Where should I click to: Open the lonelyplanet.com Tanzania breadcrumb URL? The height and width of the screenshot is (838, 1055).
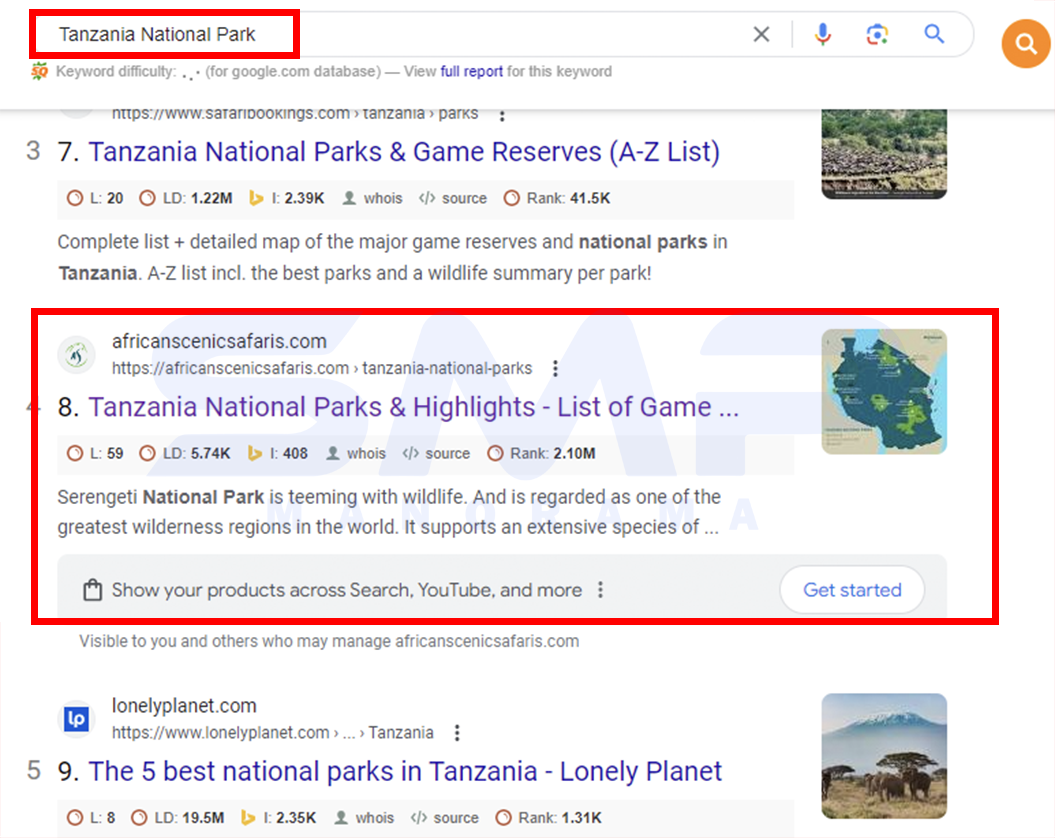272,732
